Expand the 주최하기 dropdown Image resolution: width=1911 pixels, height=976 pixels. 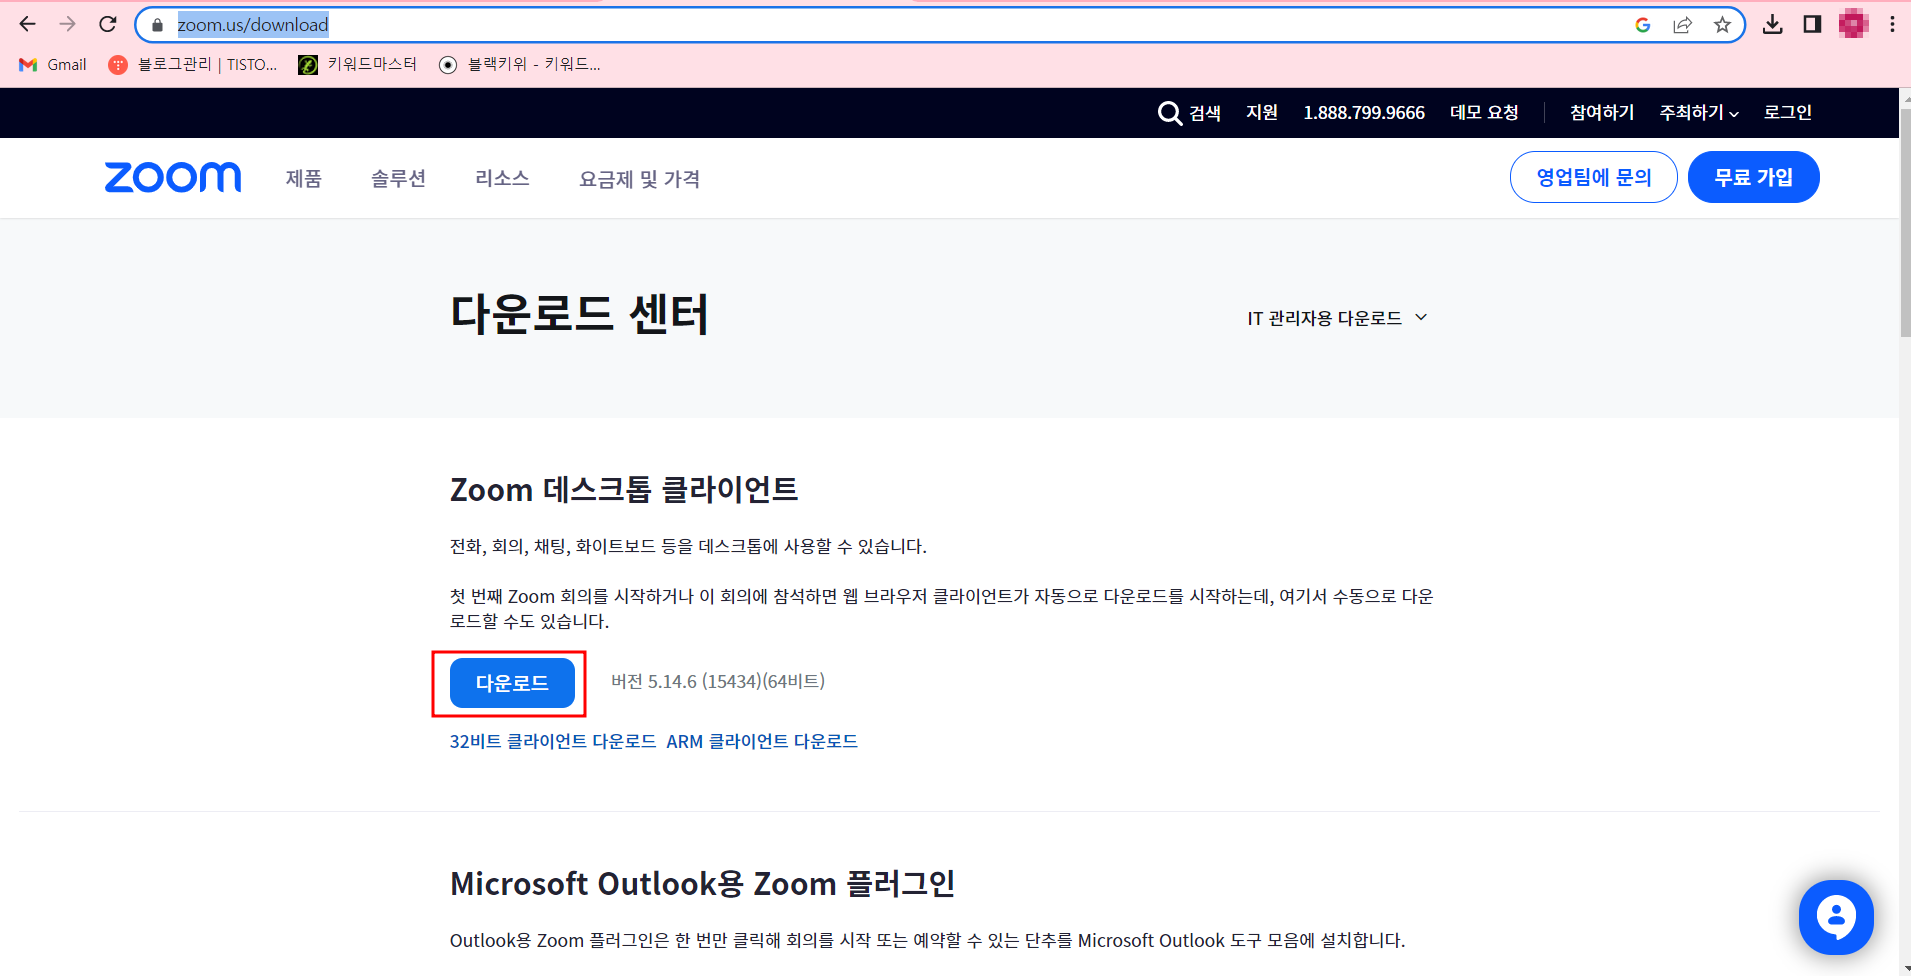(x=1699, y=113)
